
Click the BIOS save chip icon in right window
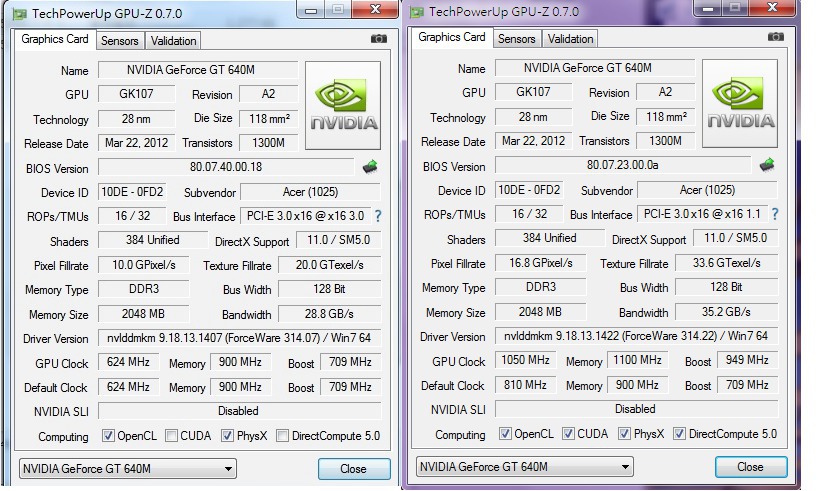(767, 165)
